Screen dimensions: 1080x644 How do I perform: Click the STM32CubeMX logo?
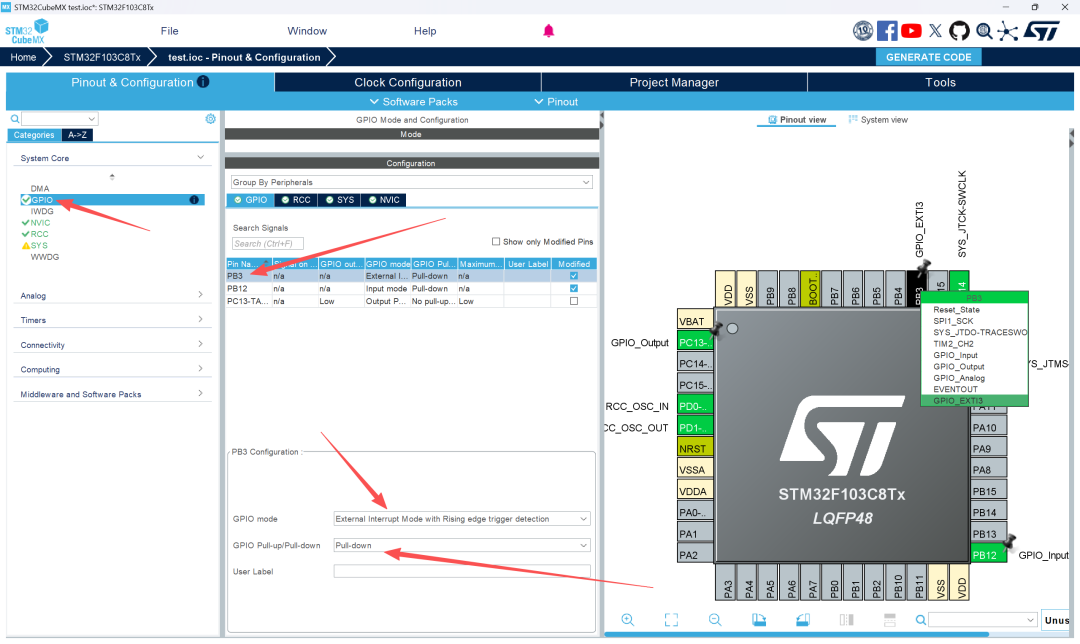[x=27, y=32]
